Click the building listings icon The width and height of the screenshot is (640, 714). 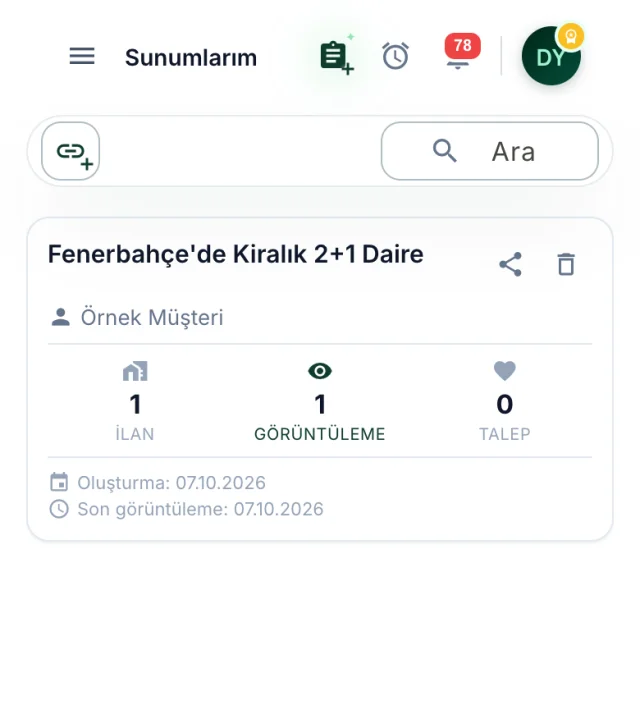click(135, 371)
